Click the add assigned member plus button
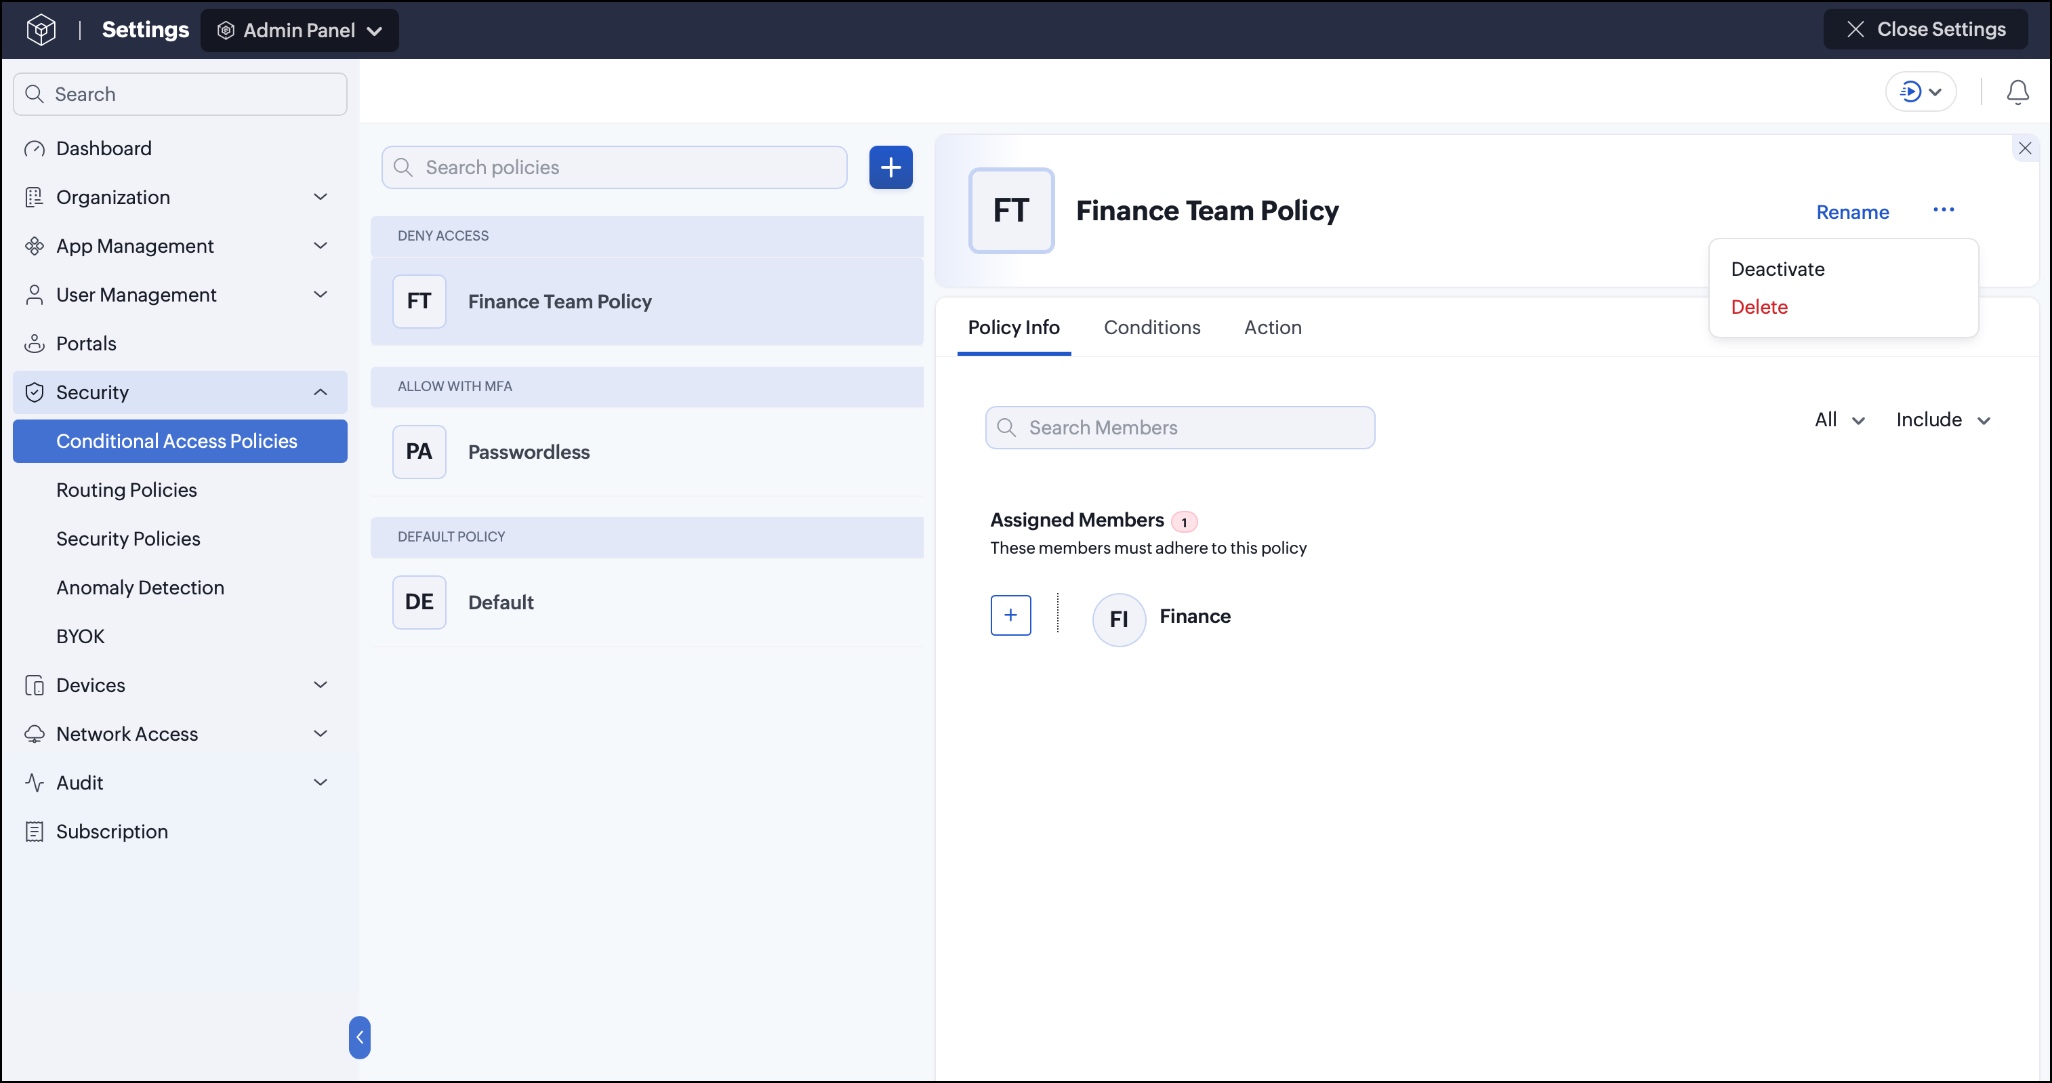2052x1083 pixels. tap(1011, 615)
